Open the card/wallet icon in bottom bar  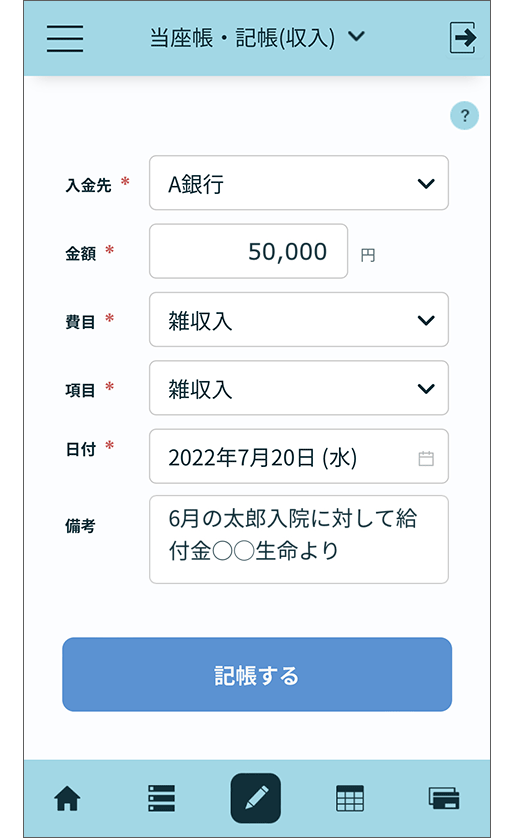pyautogui.click(x=444, y=798)
